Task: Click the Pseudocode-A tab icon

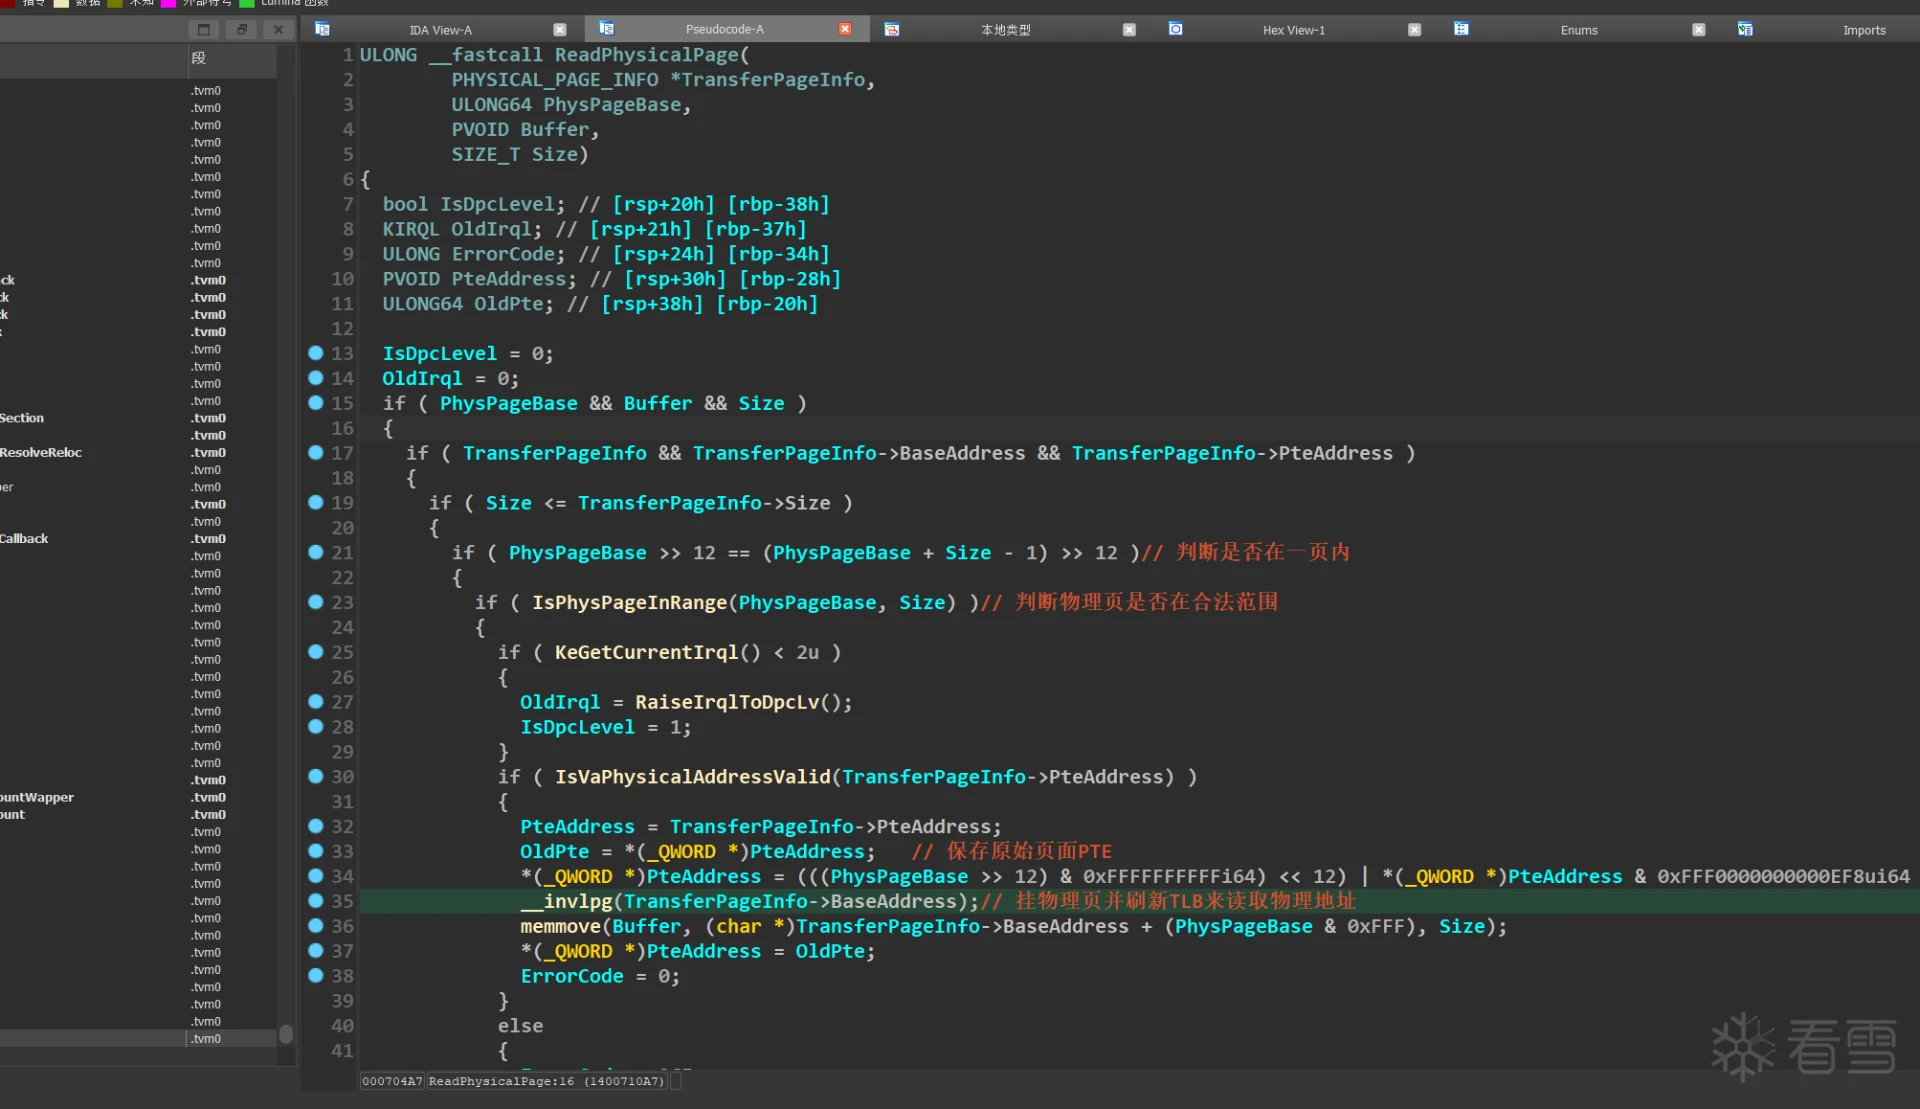Action: click(606, 29)
